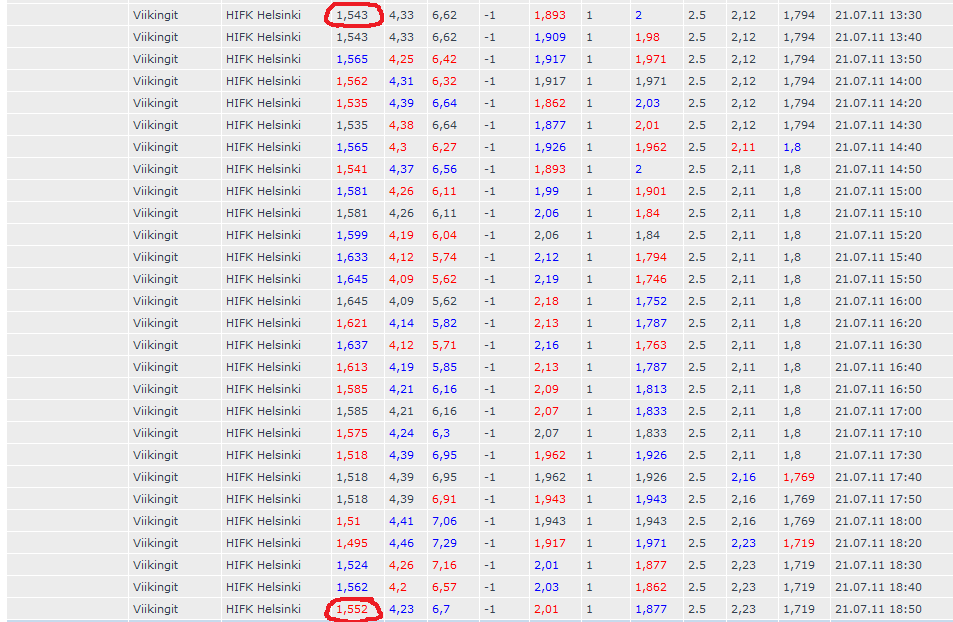Click the 1,524 odds in the 18:30 row
953x622 pixels.
(x=352, y=565)
